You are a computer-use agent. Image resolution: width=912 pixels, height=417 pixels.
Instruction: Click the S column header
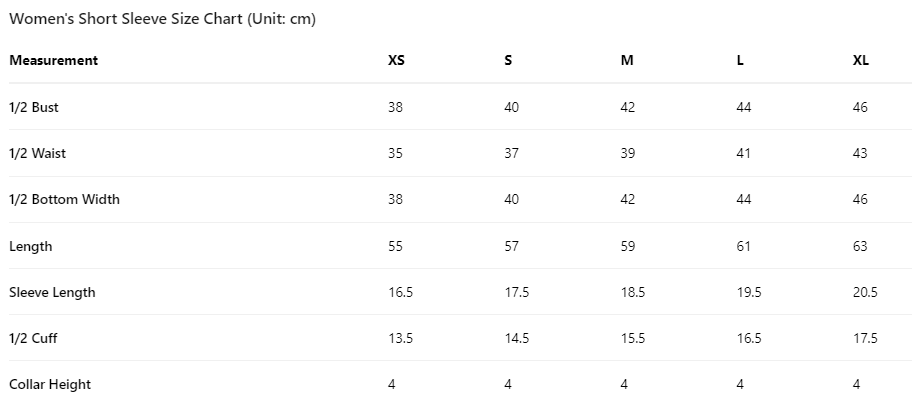click(508, 60)
